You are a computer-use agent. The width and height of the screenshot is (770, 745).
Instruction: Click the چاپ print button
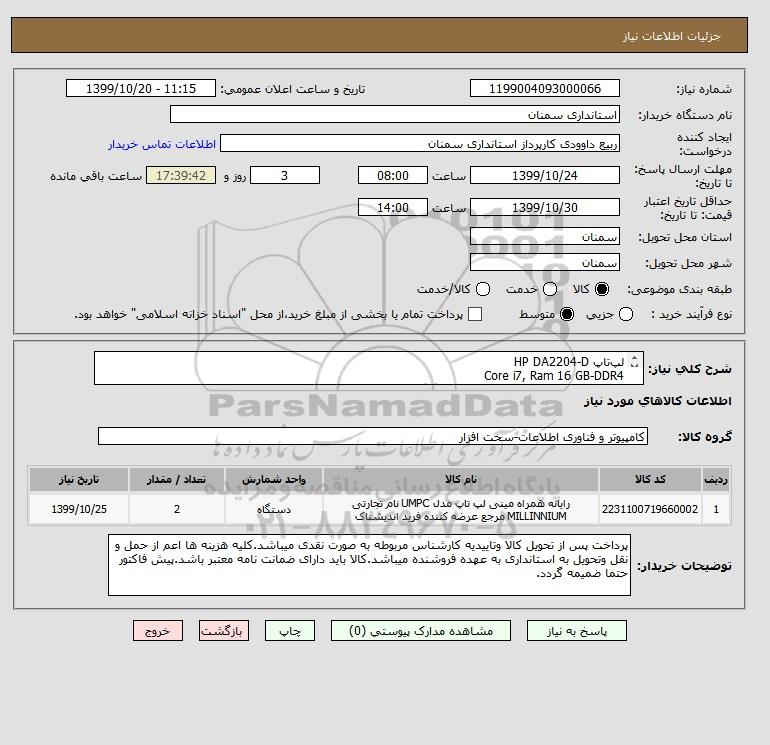(290, 631)
